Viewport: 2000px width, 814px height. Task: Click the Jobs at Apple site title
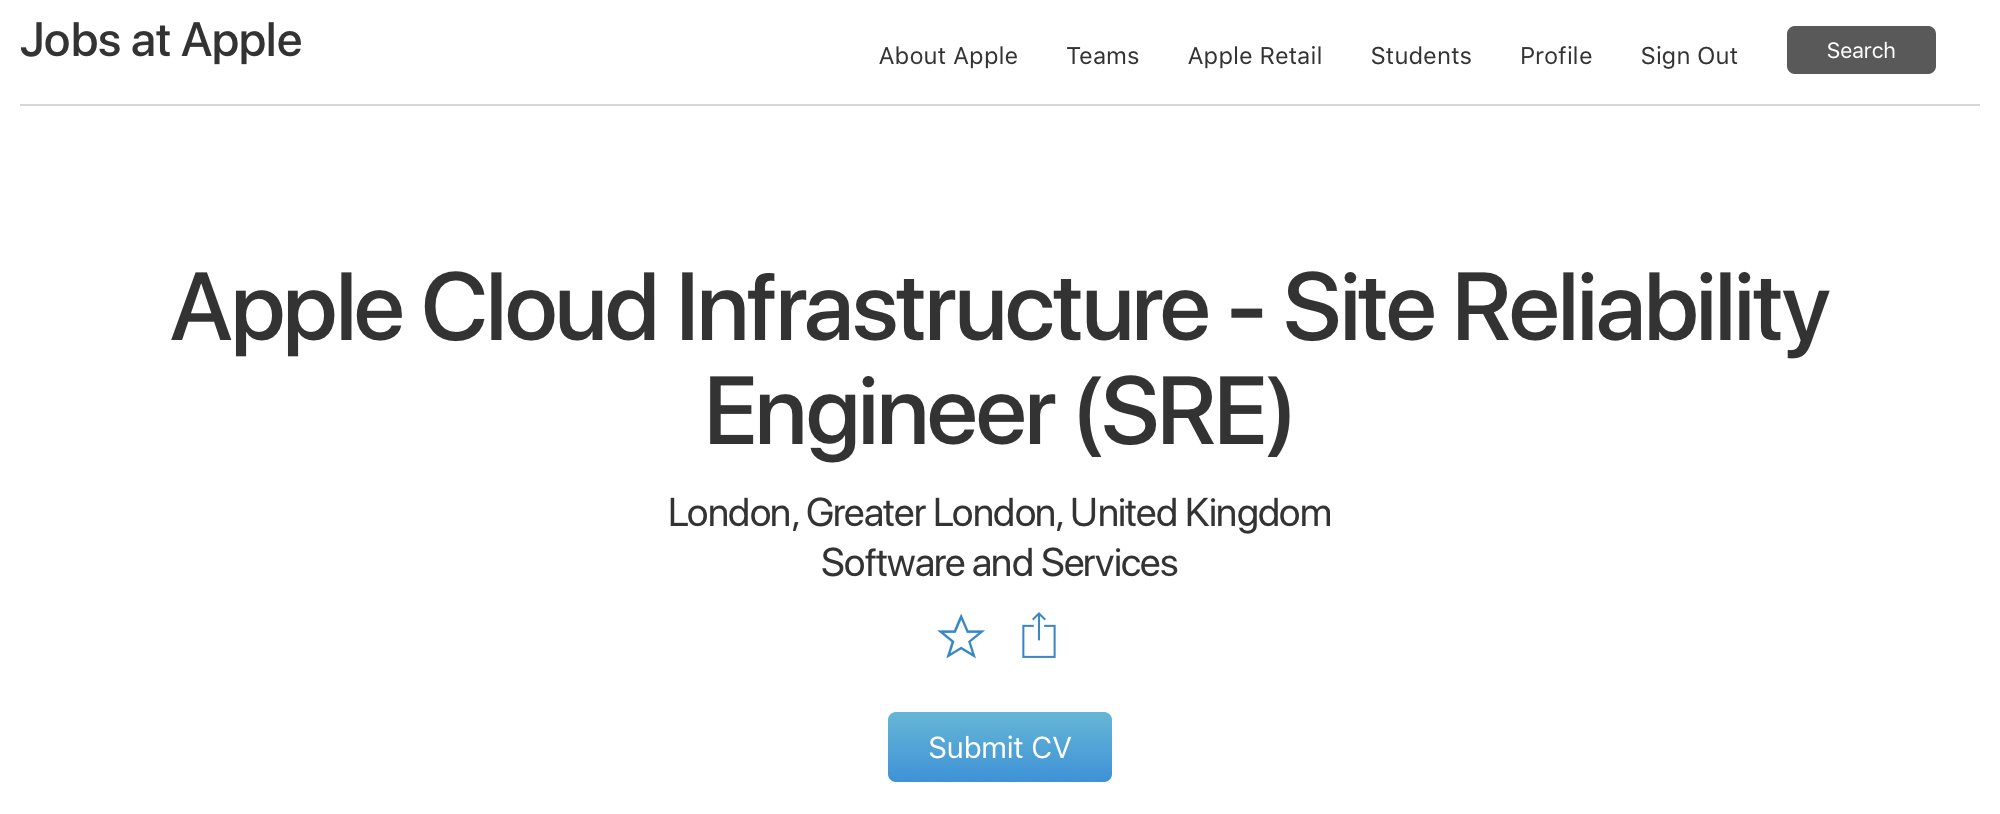161,41
